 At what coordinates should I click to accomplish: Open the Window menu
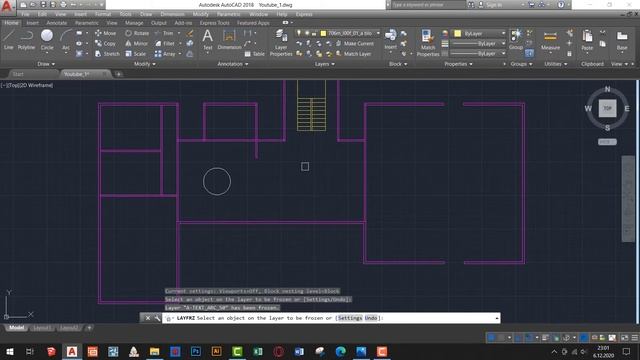[258, 14]
